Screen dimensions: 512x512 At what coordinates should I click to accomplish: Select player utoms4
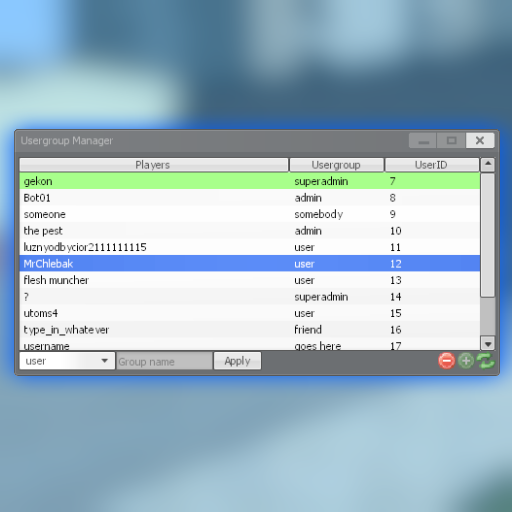(x=250, y=313)
